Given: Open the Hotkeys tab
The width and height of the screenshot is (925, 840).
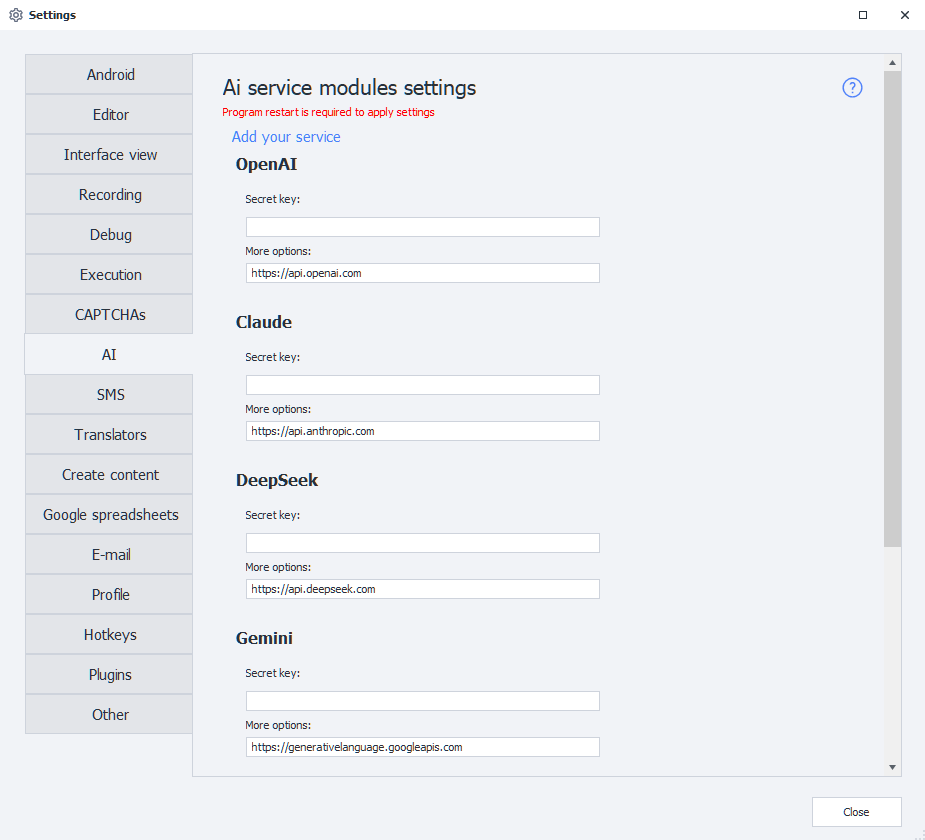Looking at the screenshot, I should [x=109, y=635].
